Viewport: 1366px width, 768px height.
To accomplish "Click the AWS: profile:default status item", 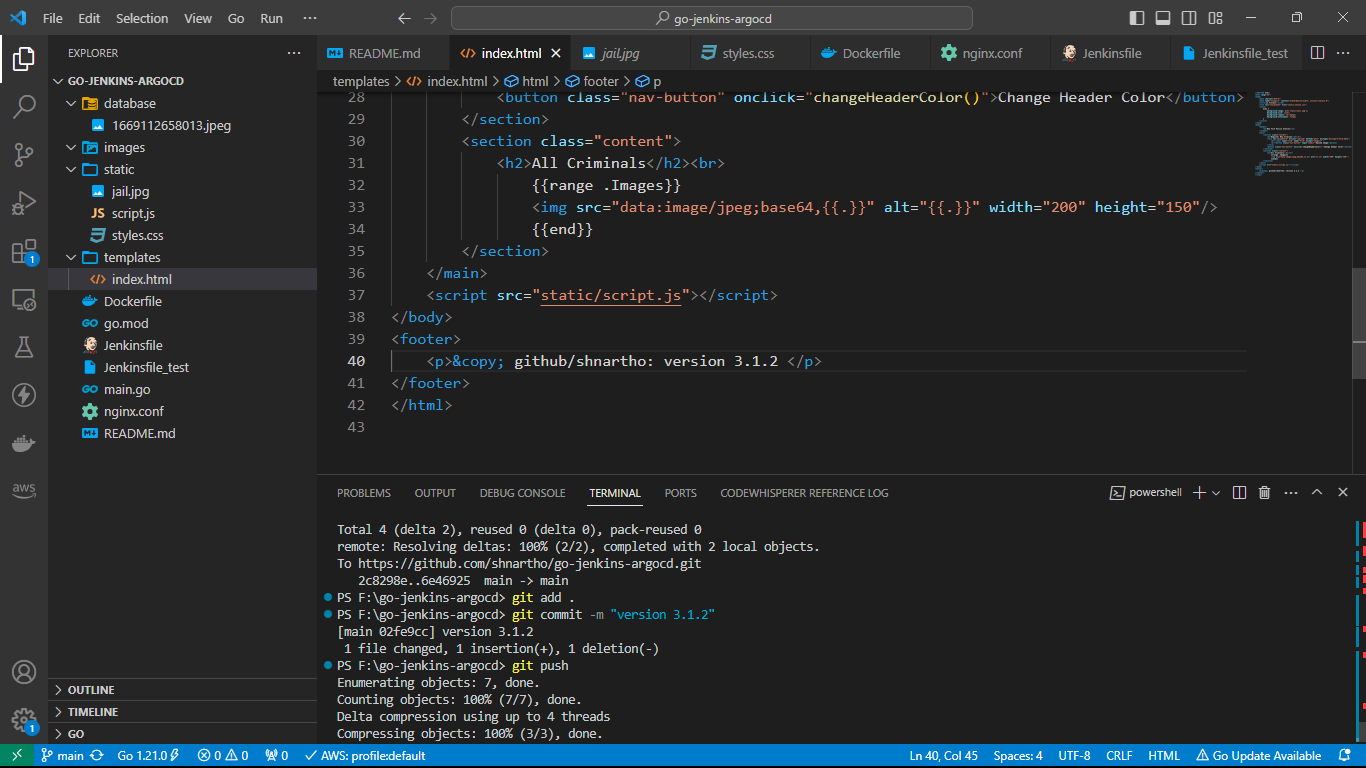I will pyautogui.click(x=365, y=755).
